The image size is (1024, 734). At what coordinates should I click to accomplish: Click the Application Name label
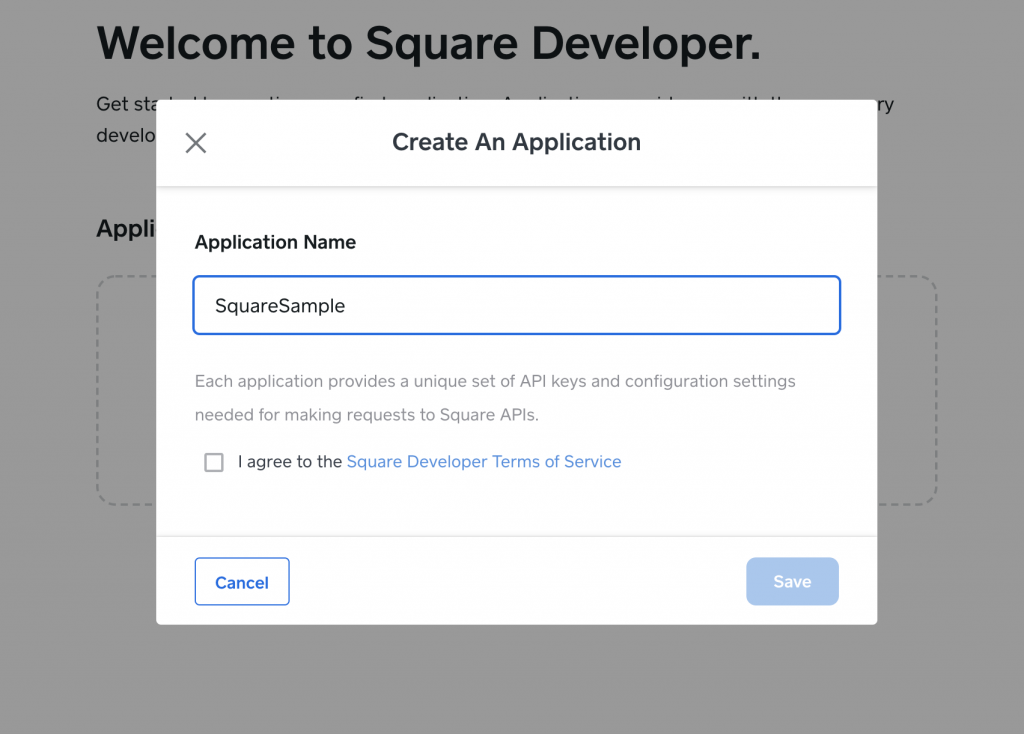click(276, 242)
